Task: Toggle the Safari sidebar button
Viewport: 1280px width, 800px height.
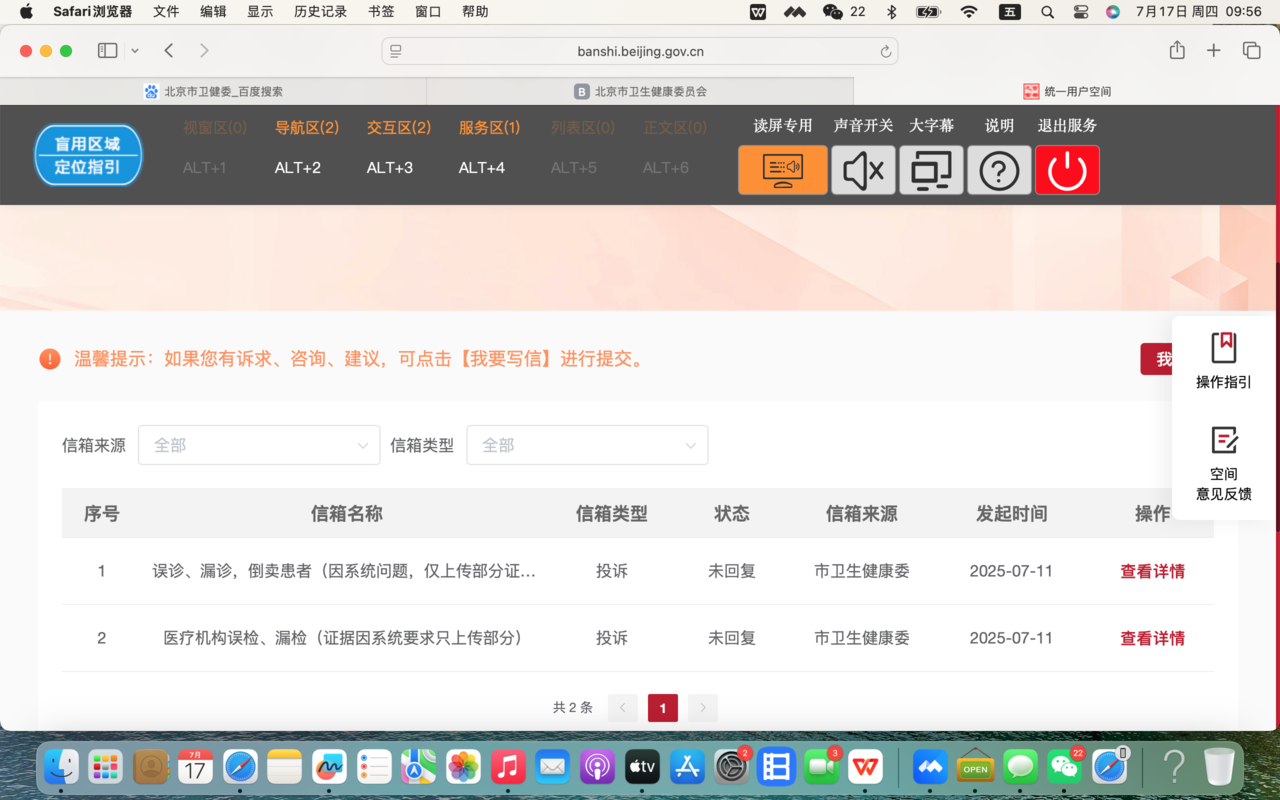Action: click(107, 51)
